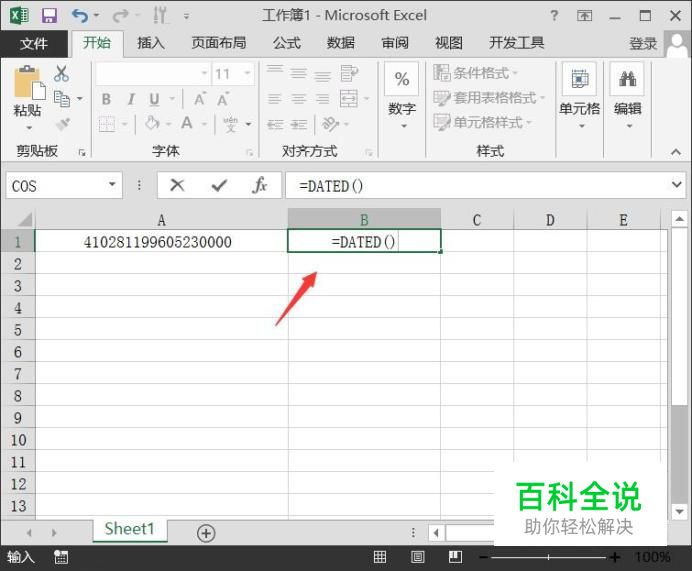Screen dimensions: 692x571
Task: Switch to the 数据 Data tab
Action: pyautogui.click(x=340, y=43)
